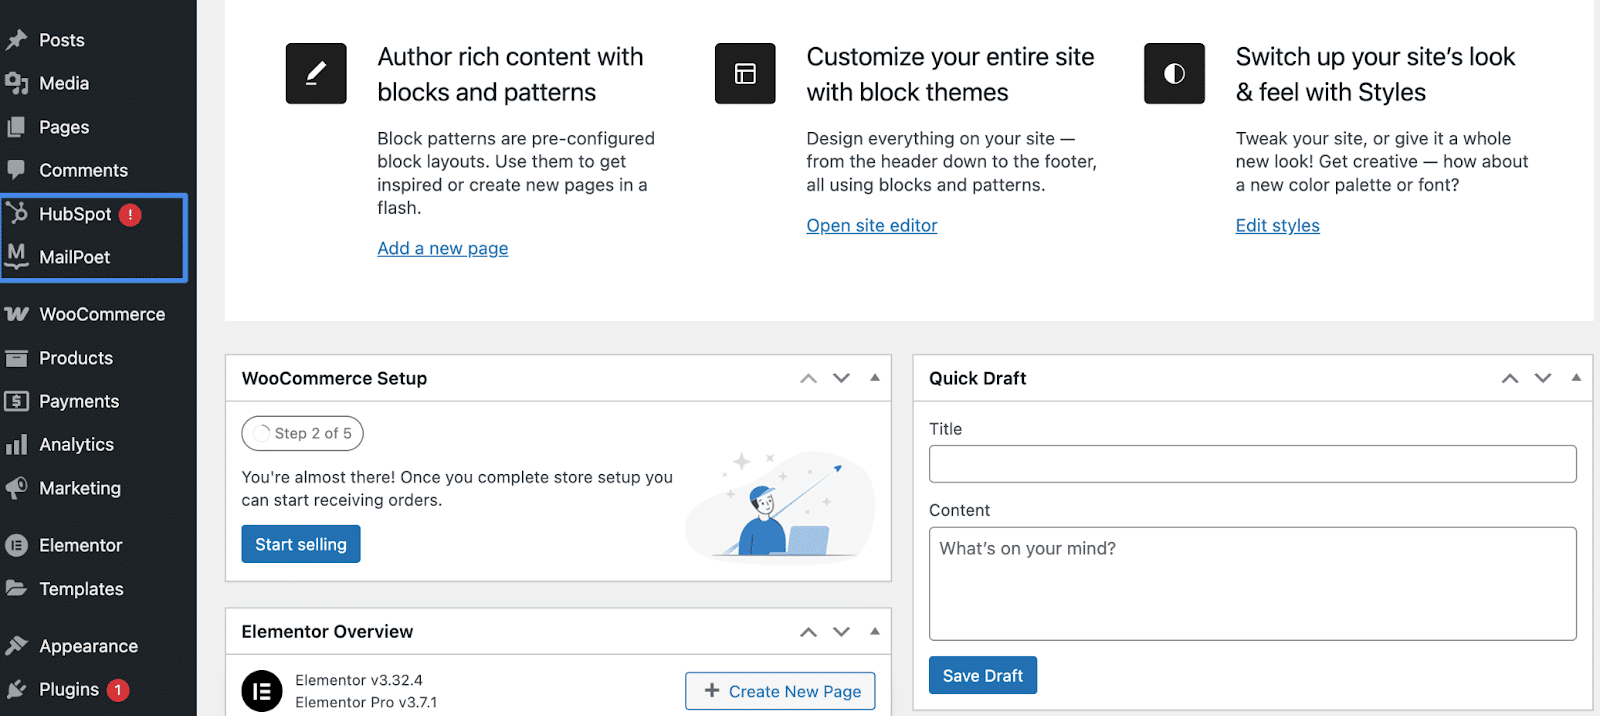Image resolution: width=1600 pixels, height=716 pixels.
Task: Click the Analytics bar chart icon
Action: 16,444
